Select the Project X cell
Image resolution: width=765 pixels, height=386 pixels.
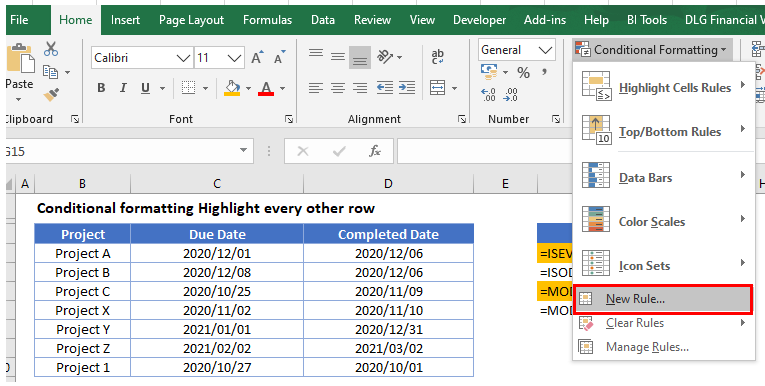pos(82,310)
